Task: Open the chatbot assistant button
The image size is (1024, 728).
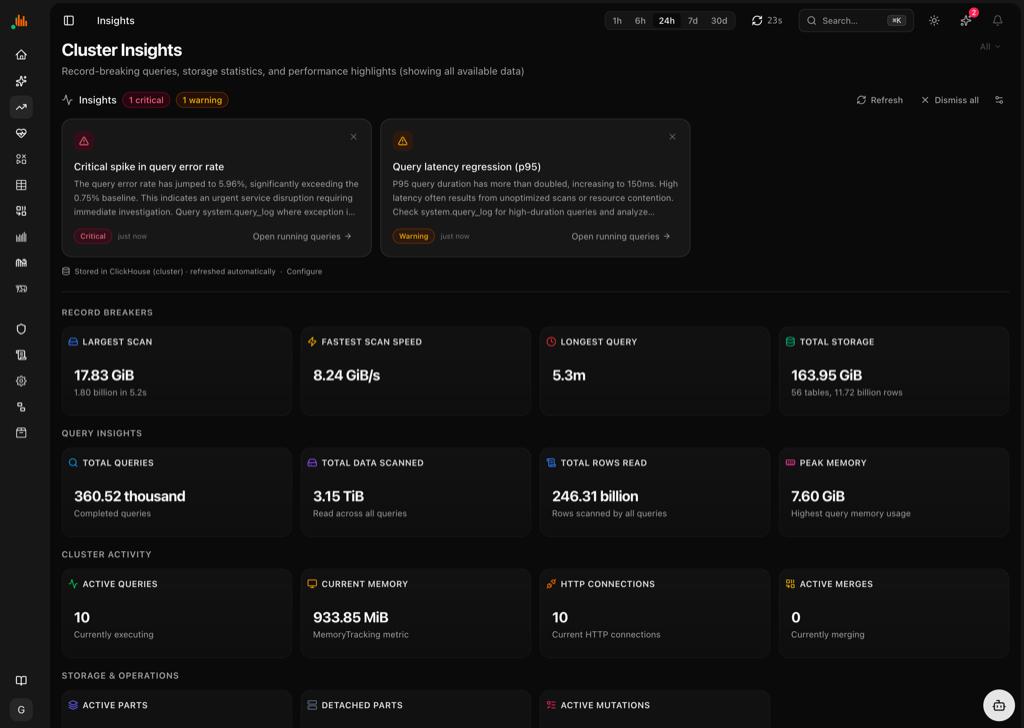Action: coord(999,705)
